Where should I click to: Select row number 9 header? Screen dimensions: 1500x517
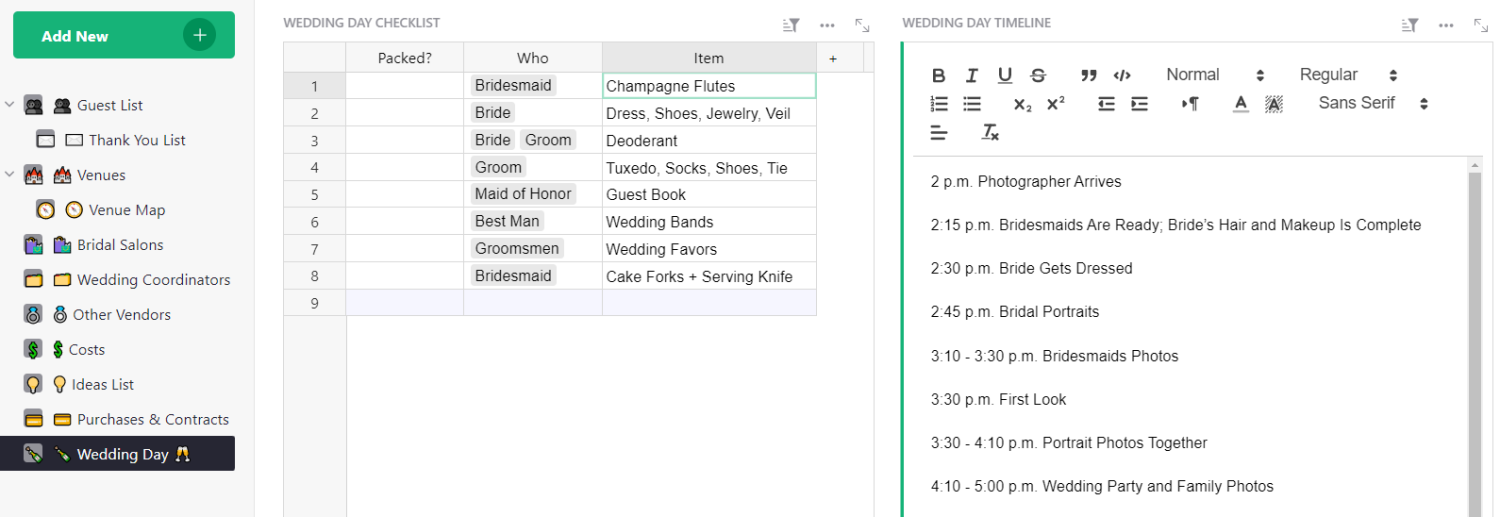314,303
